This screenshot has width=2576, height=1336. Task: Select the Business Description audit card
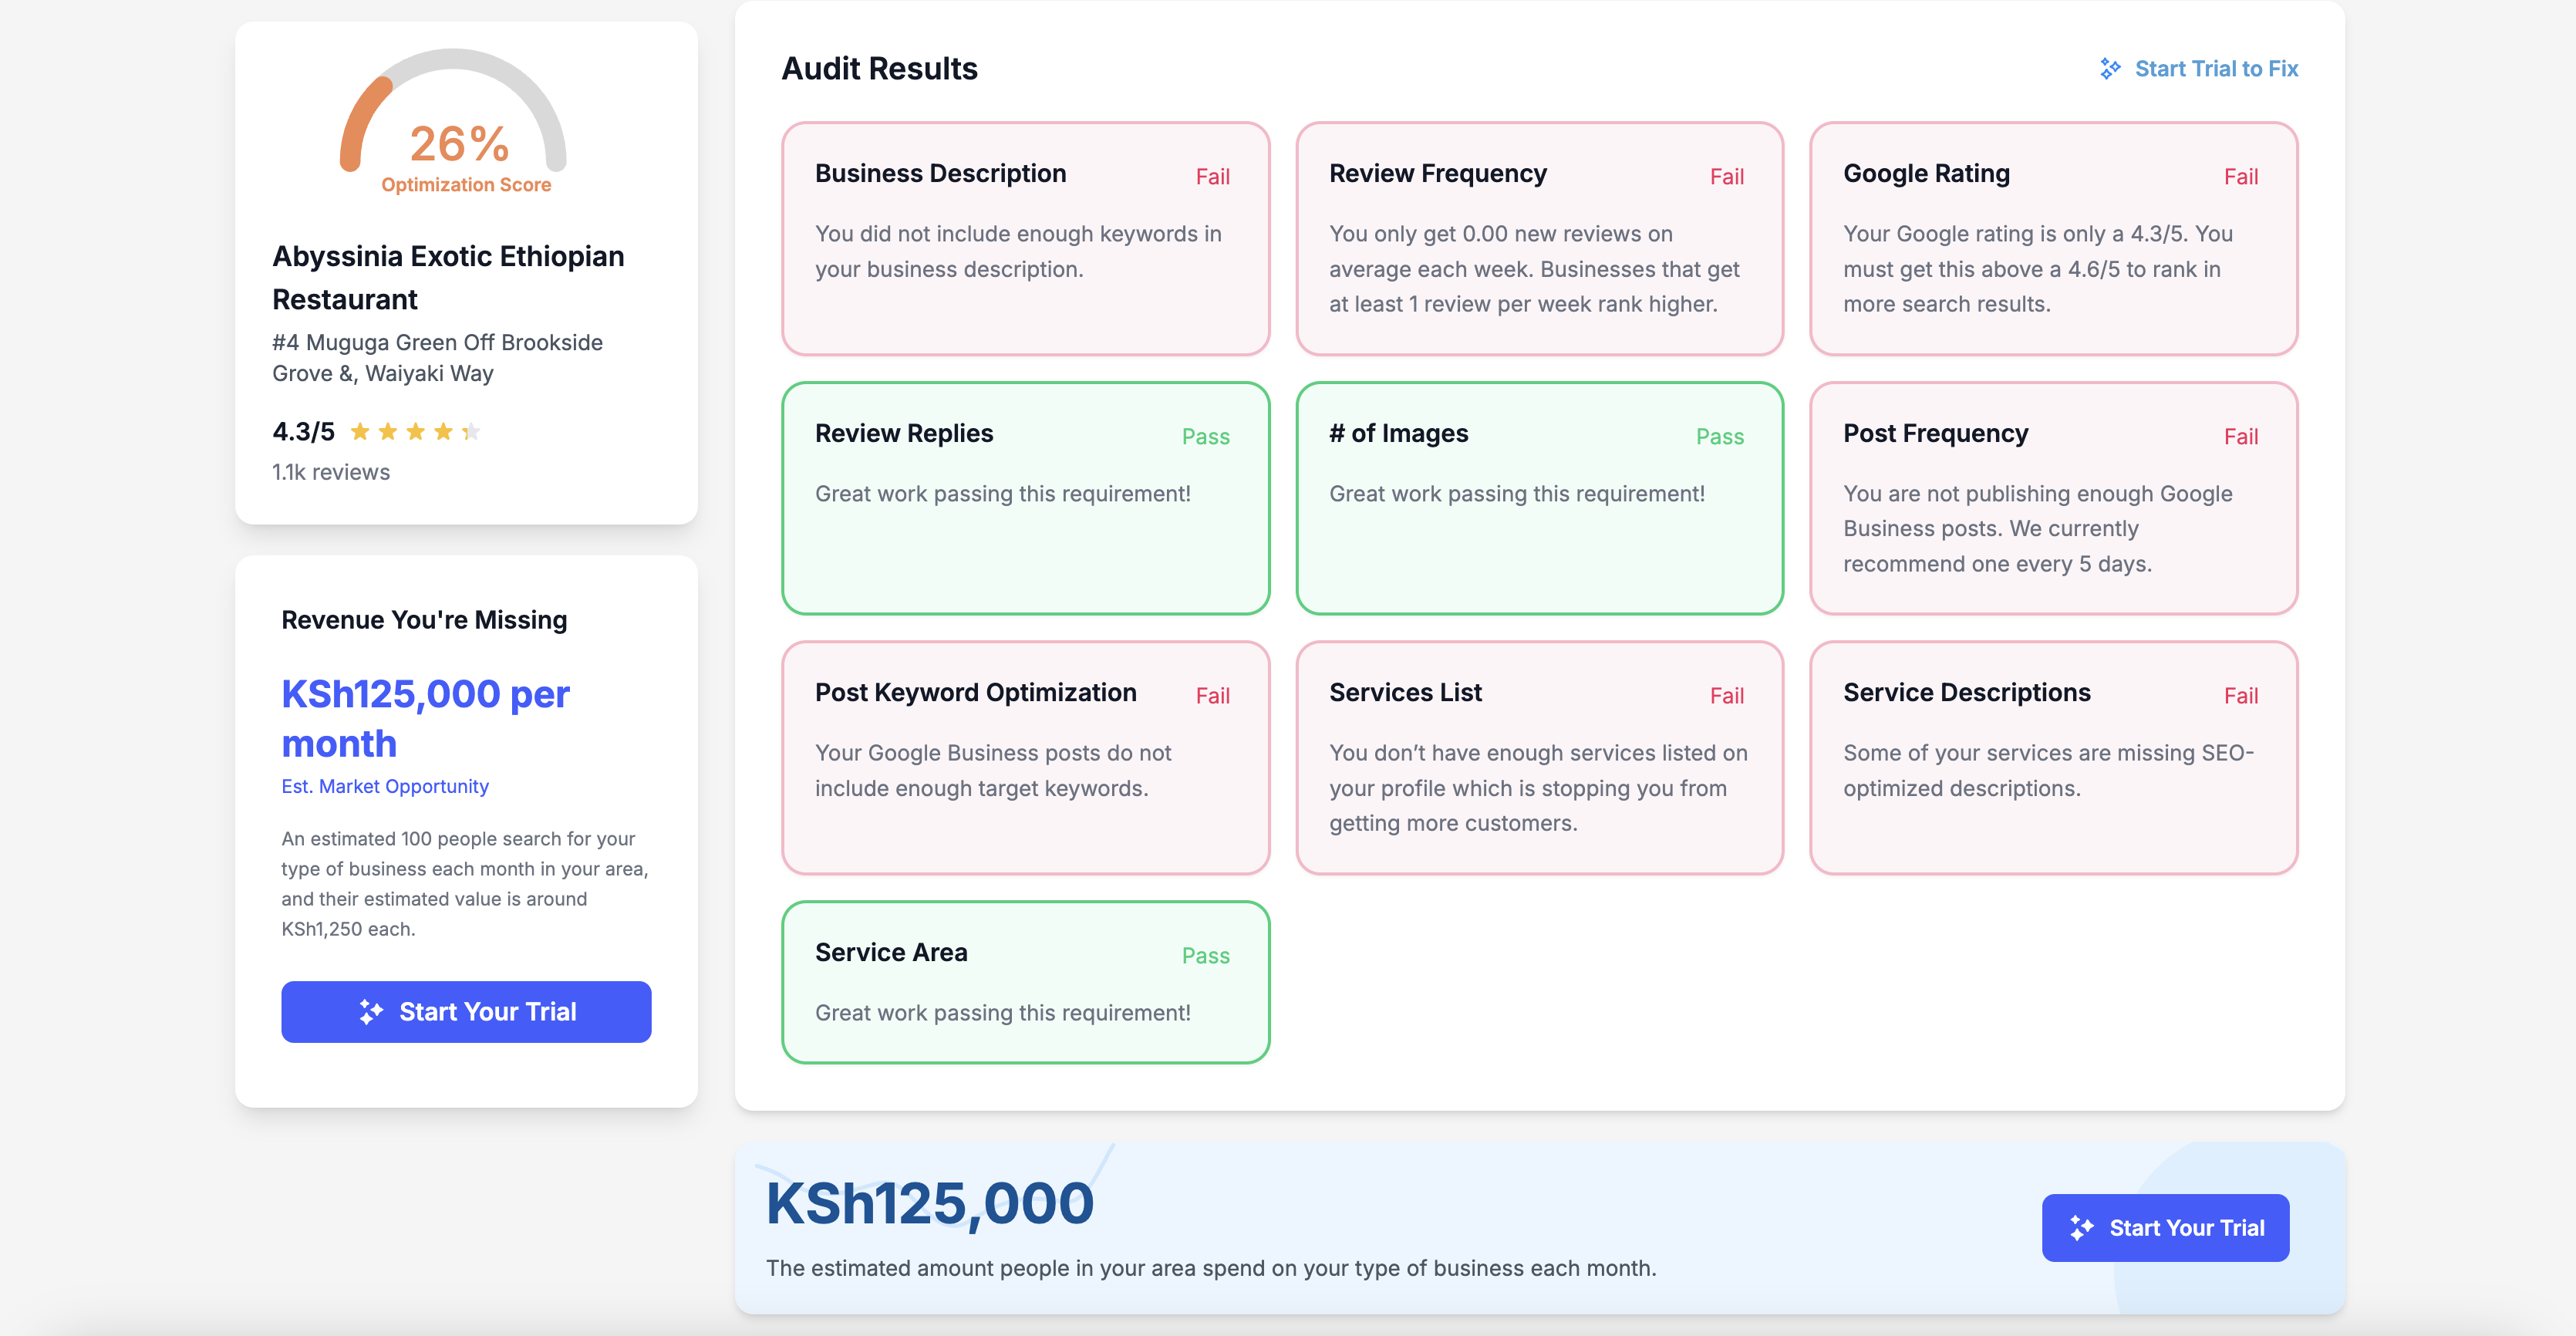(1025, 238)
